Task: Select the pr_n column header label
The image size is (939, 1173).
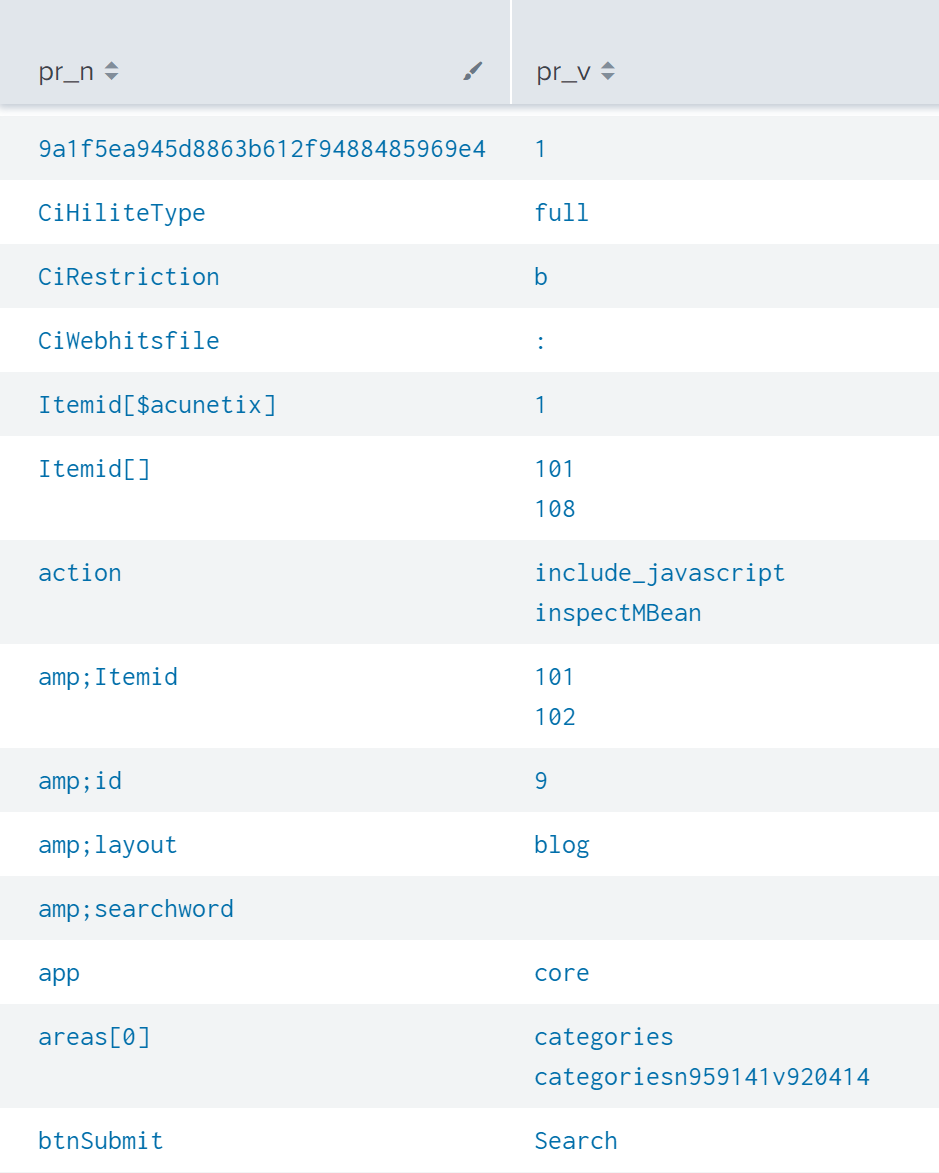Action: pos(66,72)
